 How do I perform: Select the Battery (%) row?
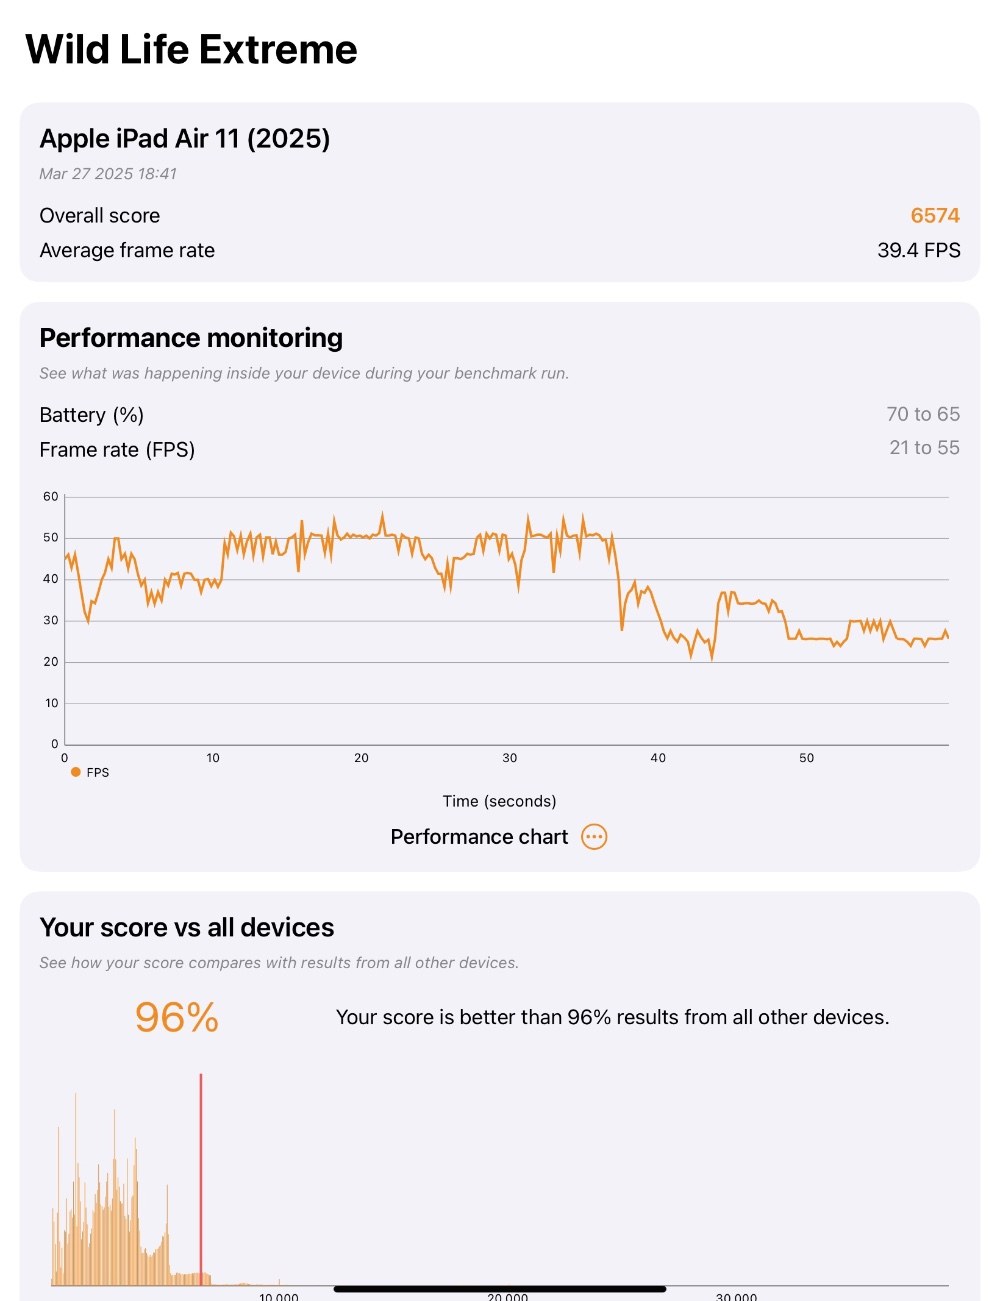tap(500, 414)
